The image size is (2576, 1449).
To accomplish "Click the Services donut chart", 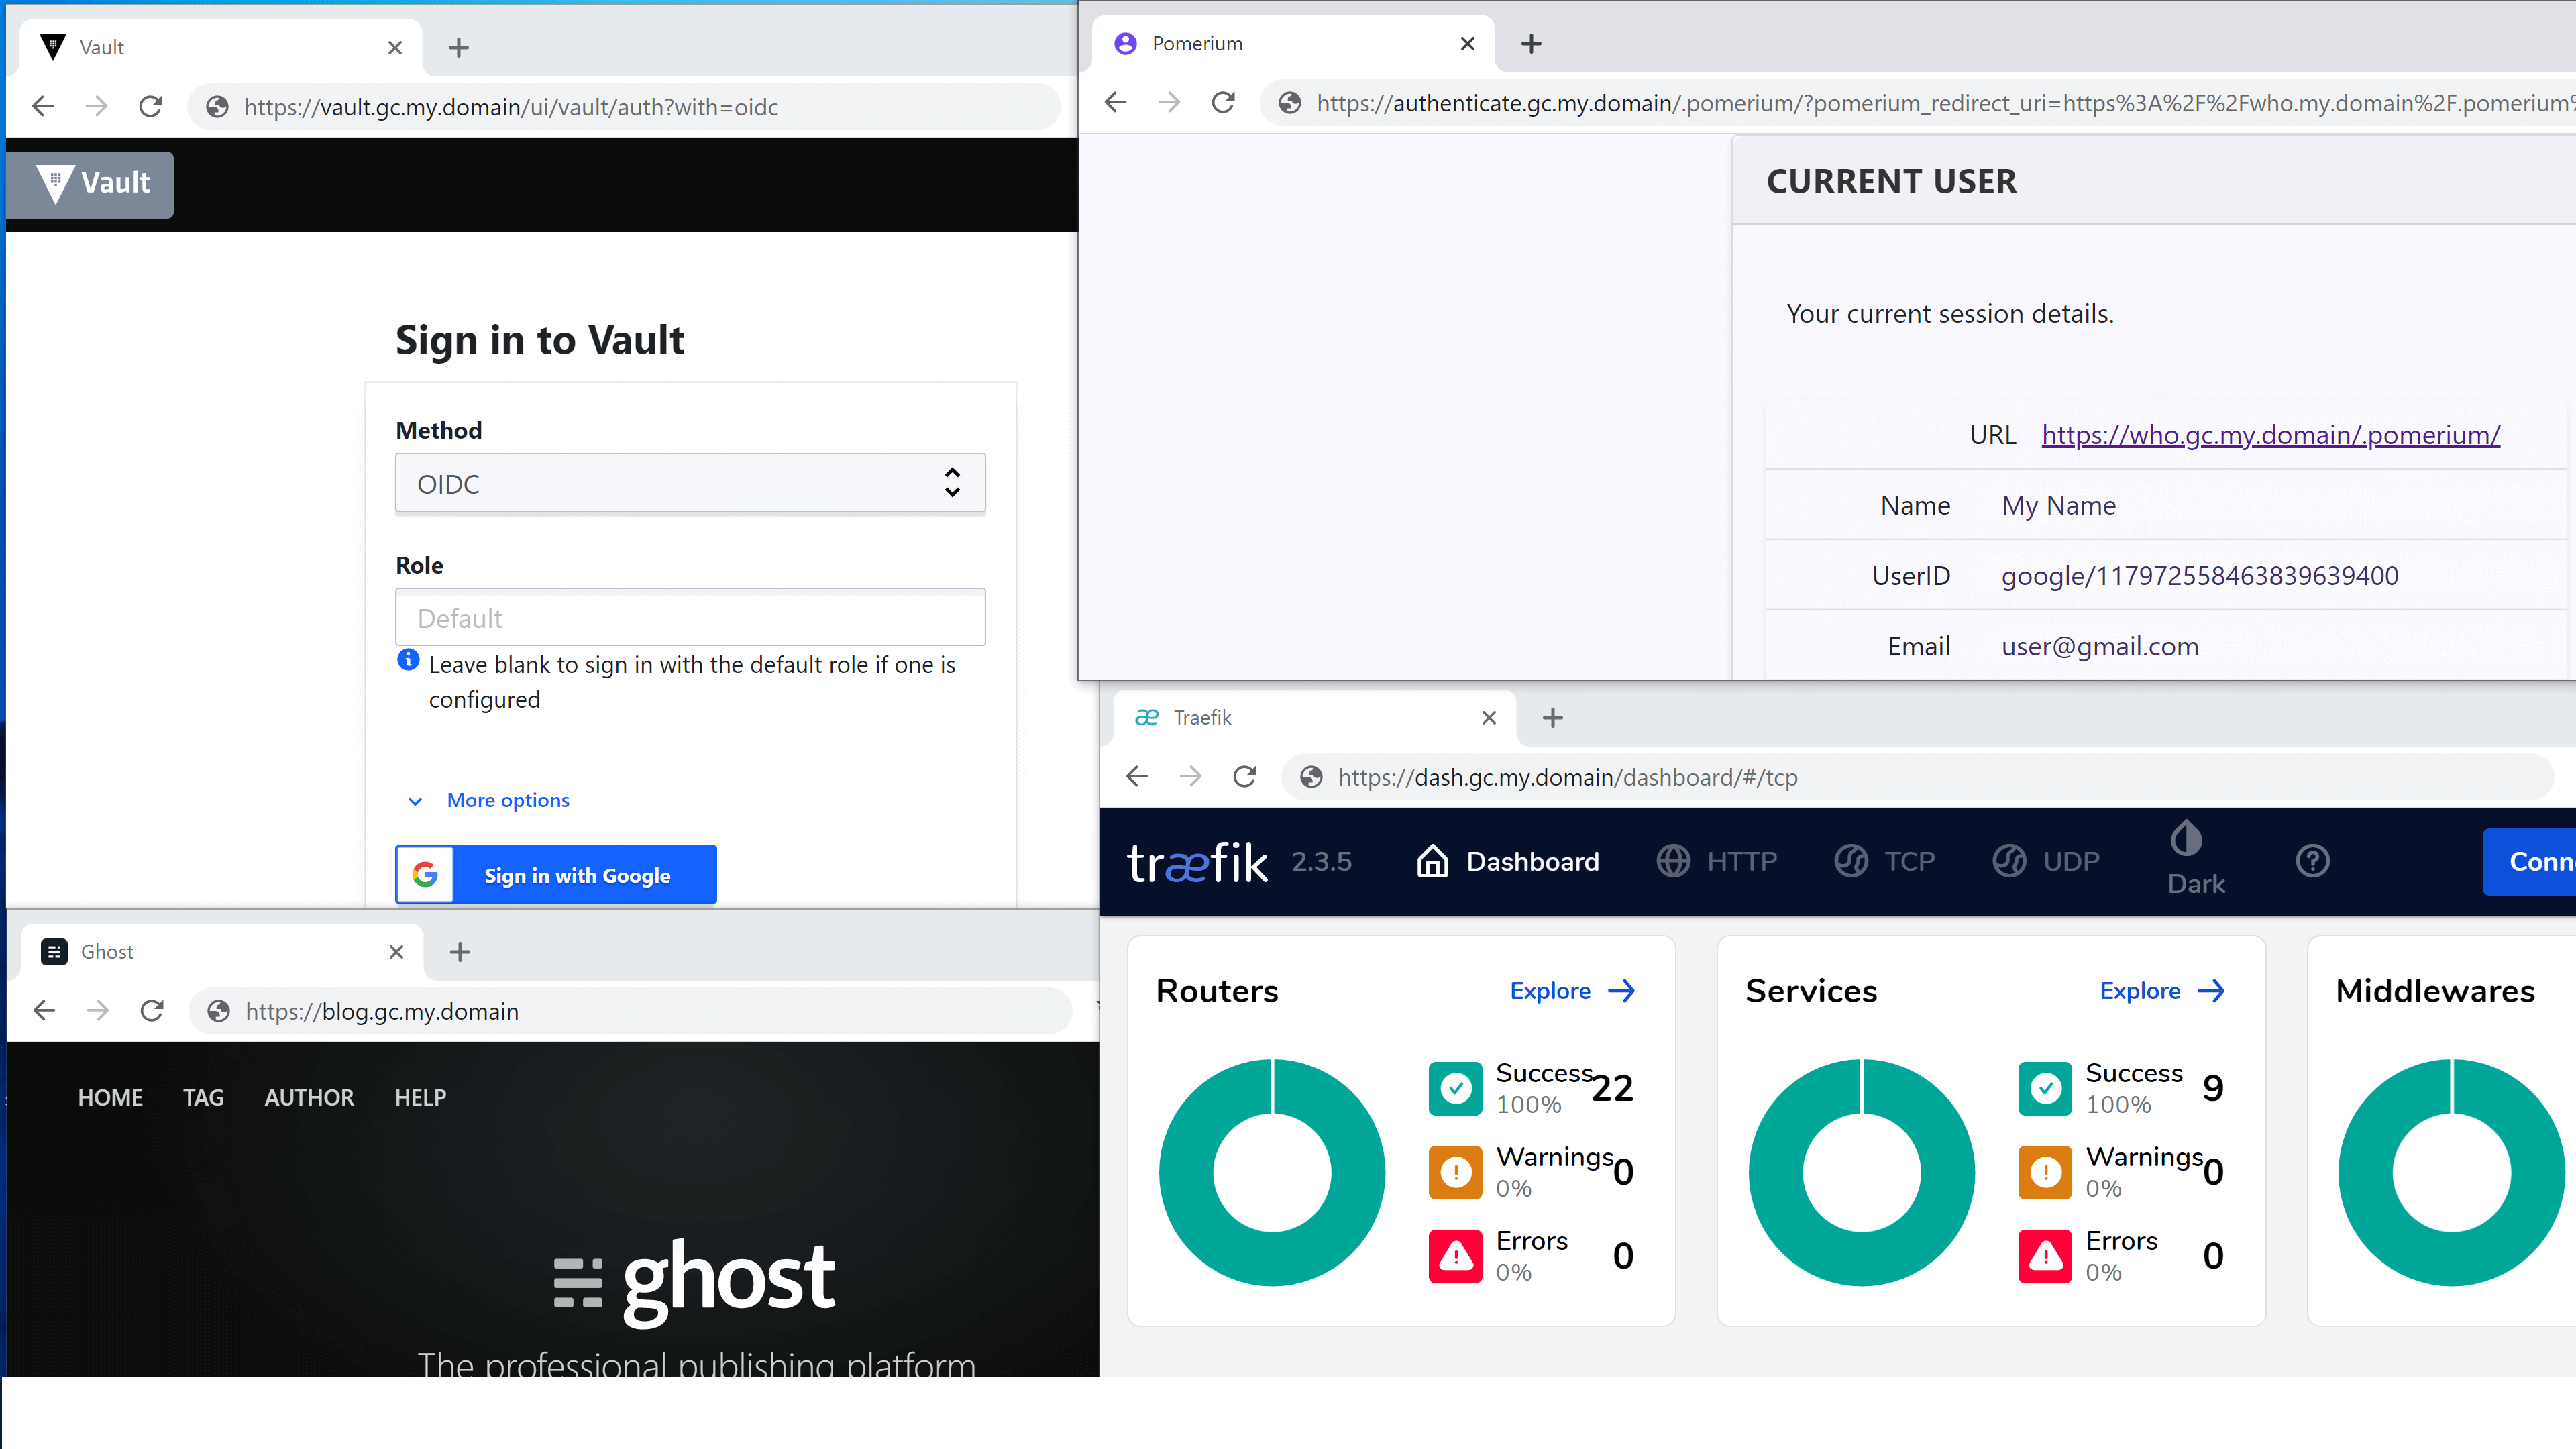I will coord(1861,1172).
